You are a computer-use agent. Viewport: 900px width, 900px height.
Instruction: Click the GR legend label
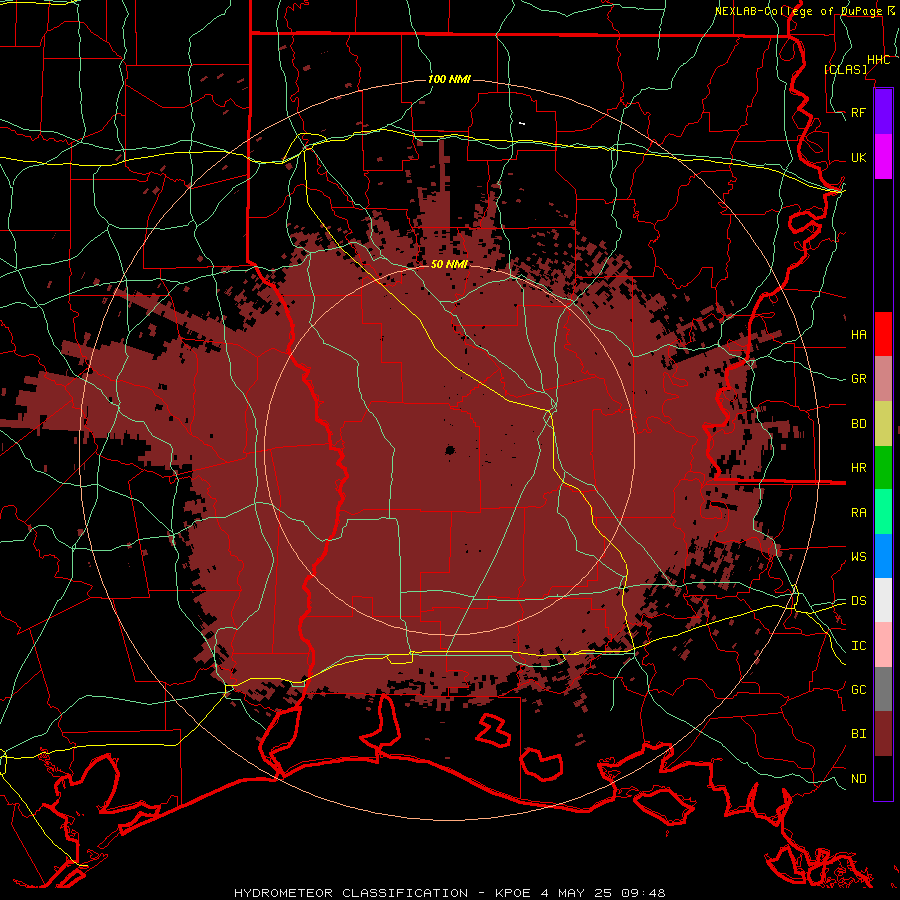(858, 379)
